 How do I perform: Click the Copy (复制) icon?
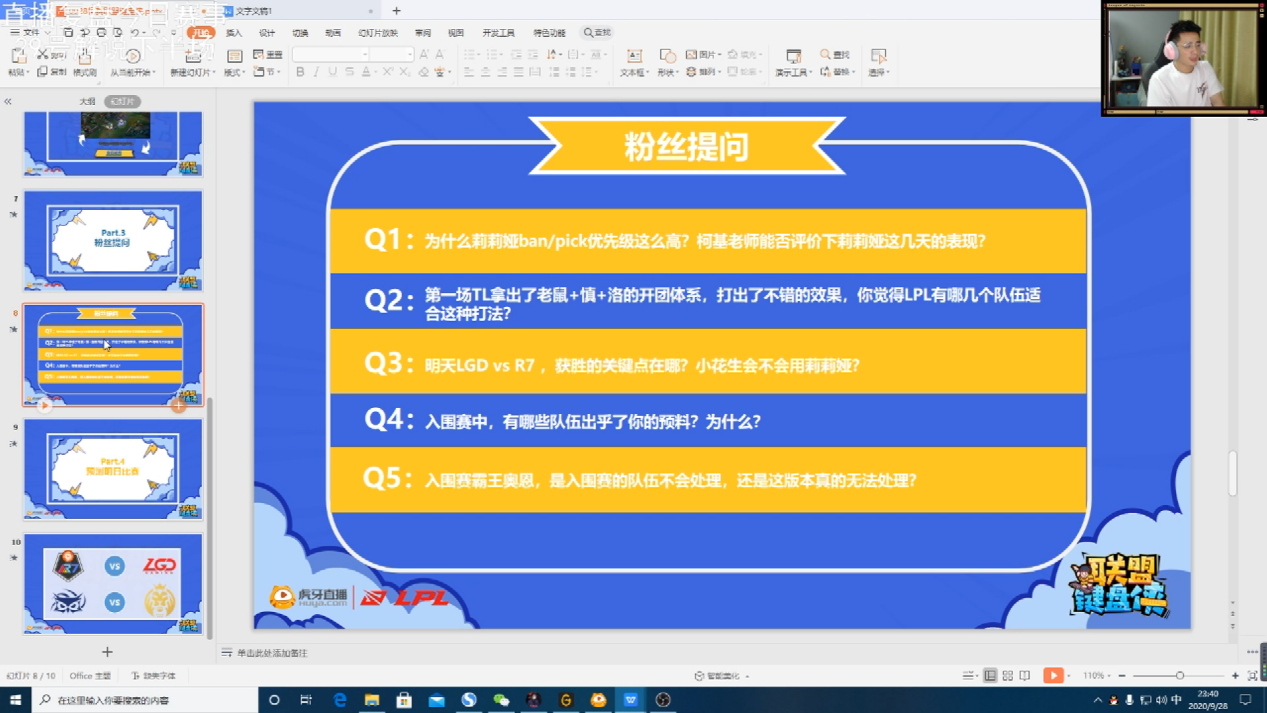[x=43, y=72]
